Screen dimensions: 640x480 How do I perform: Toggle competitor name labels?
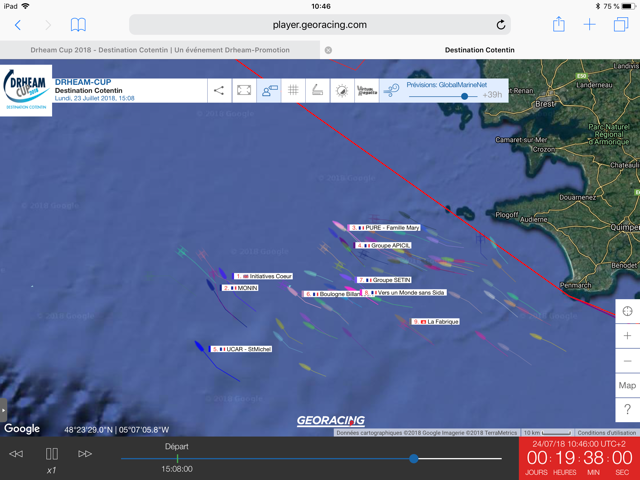click(269, 90)
